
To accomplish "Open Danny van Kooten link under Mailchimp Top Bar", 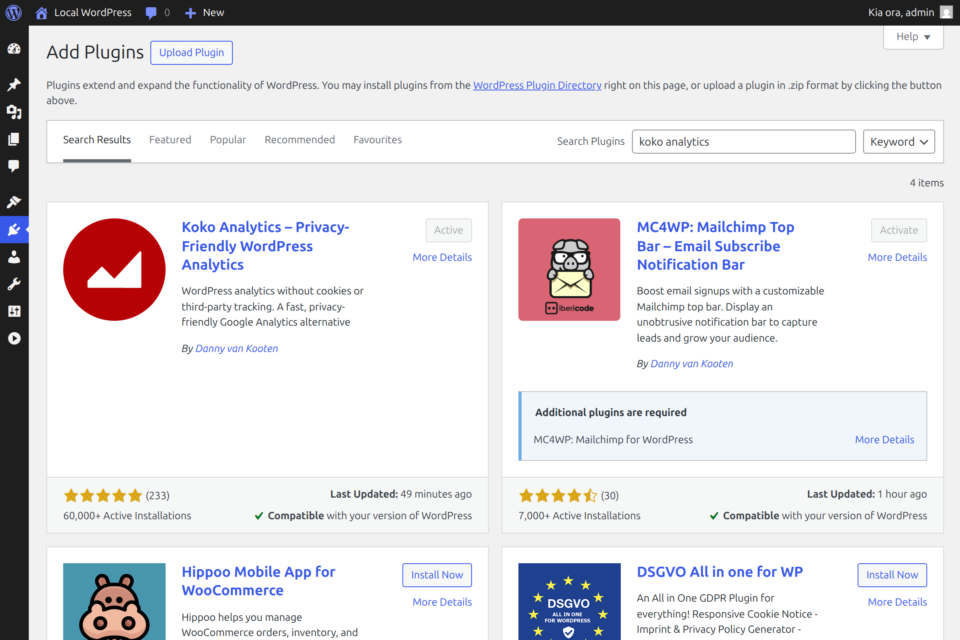I will point(691,364).
